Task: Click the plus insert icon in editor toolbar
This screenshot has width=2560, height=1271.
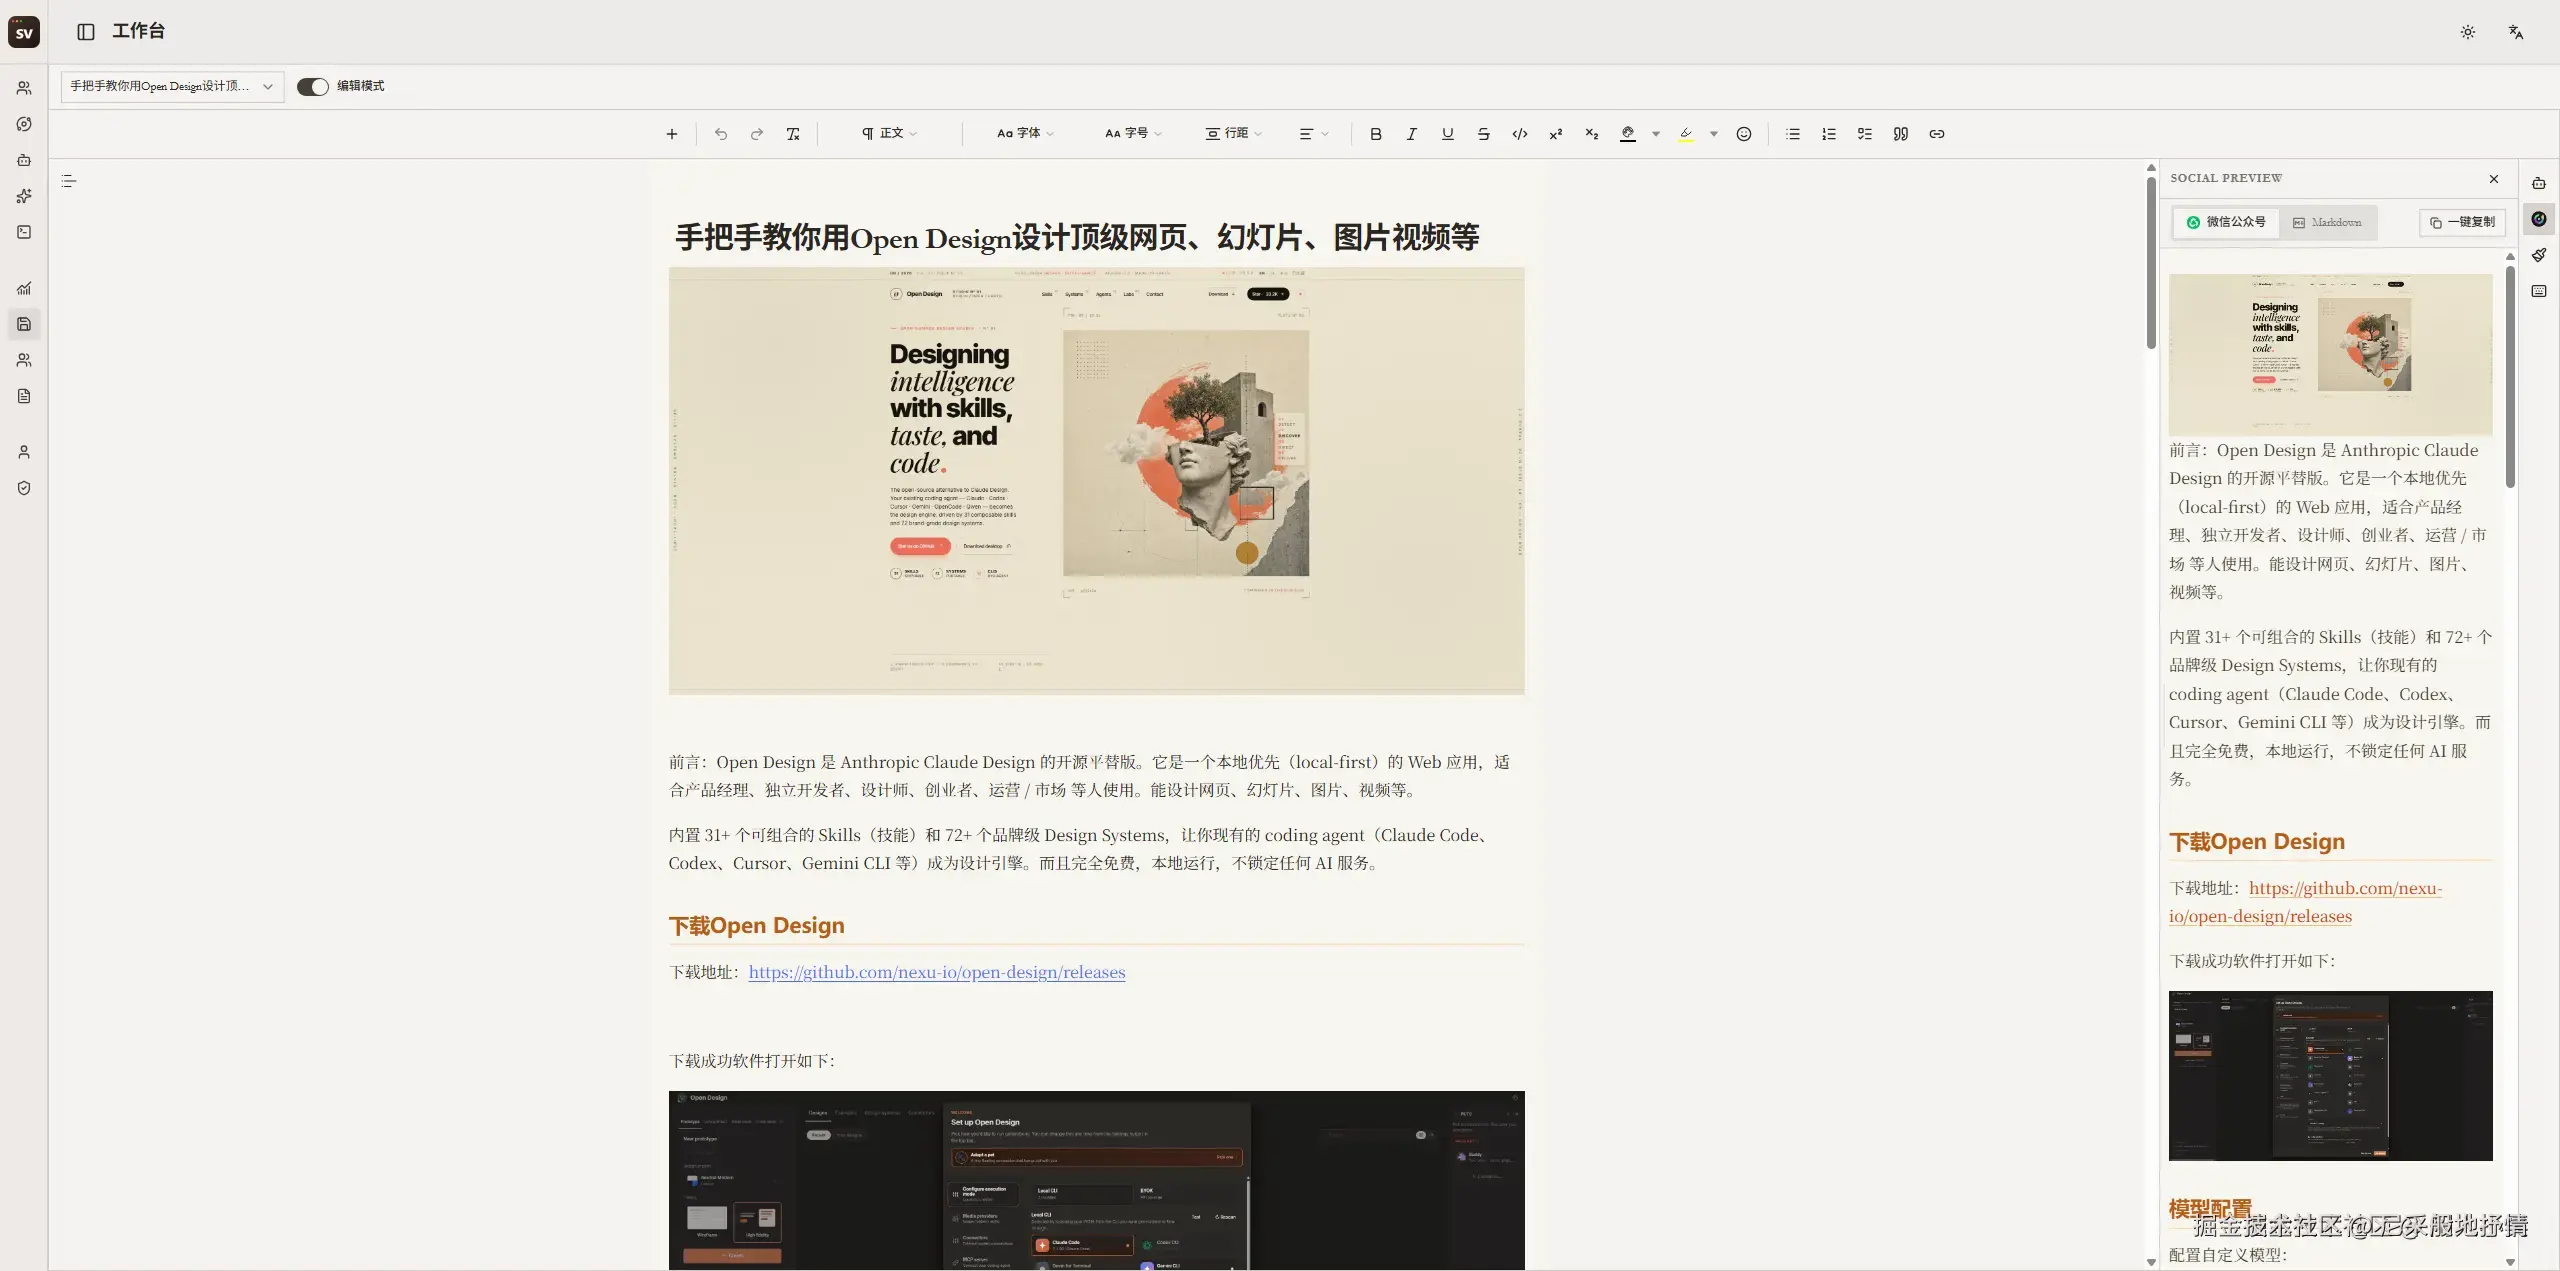Action: click(x=672, y=134)
